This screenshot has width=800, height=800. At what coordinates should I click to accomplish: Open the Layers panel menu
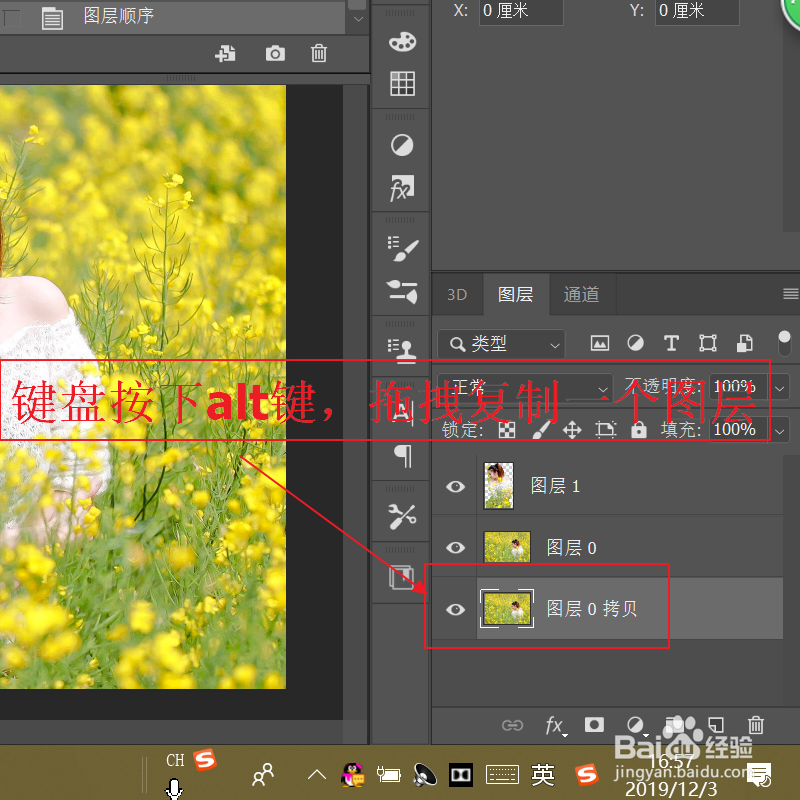(x=790, y=294)
